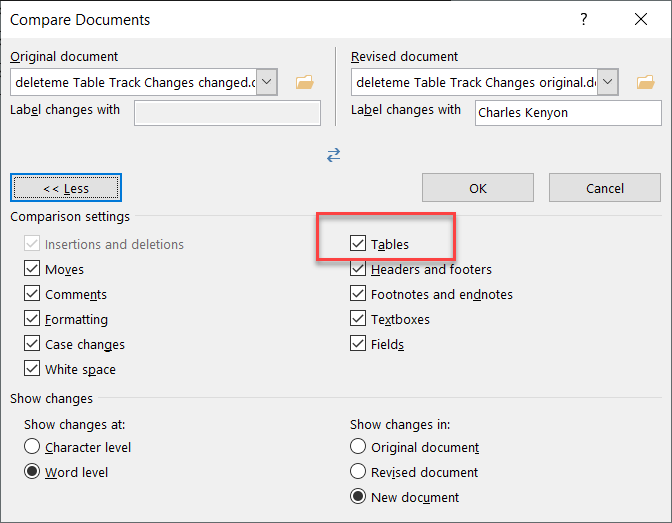Uncheck the Fields checkbox
This screenshot has width=672, height=523.
[358, 344]
